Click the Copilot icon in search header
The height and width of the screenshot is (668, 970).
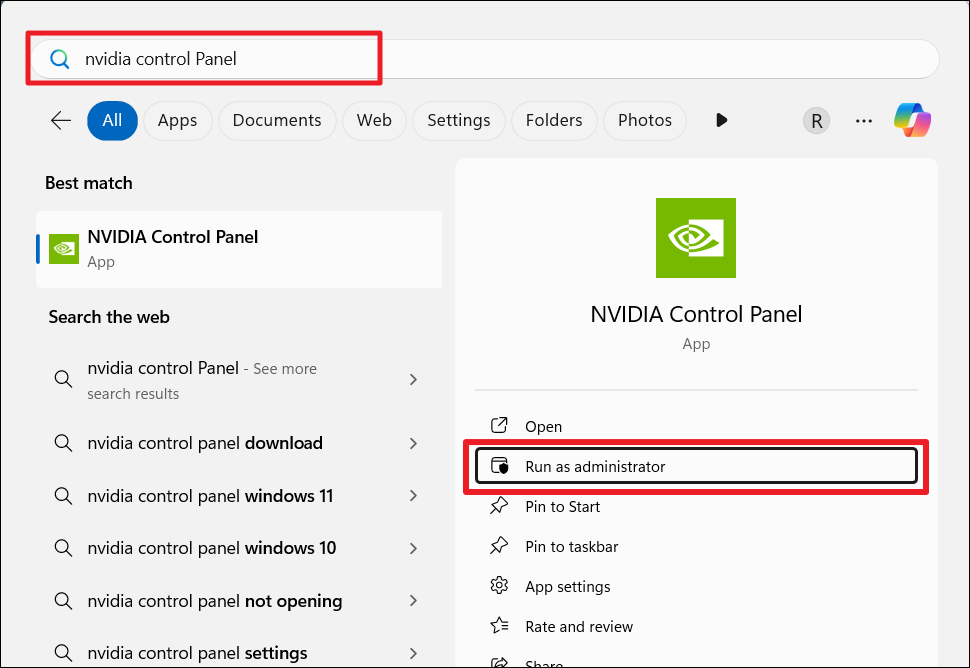(x=912, y=120)
